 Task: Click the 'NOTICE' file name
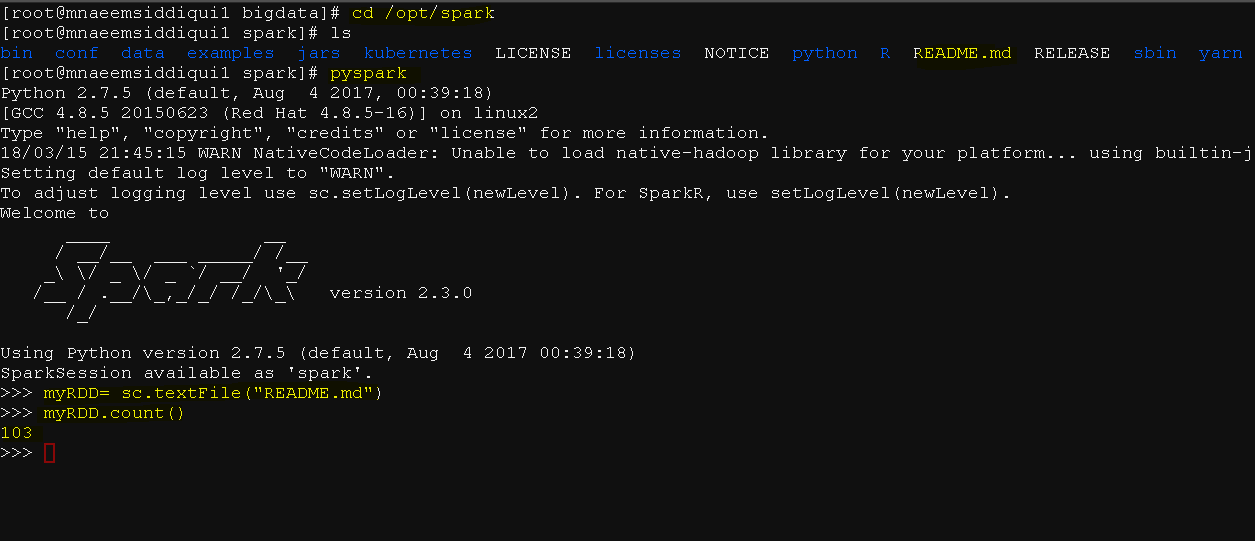[737, 53]
